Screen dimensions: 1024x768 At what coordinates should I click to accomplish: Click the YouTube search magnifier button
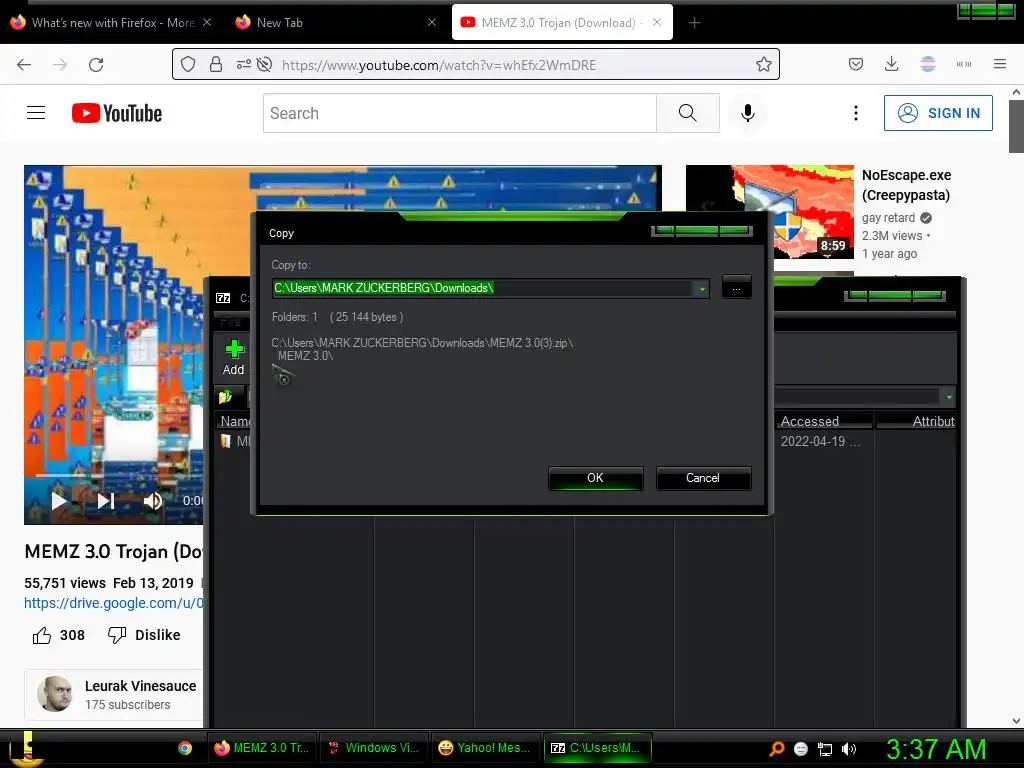(688, 113)
